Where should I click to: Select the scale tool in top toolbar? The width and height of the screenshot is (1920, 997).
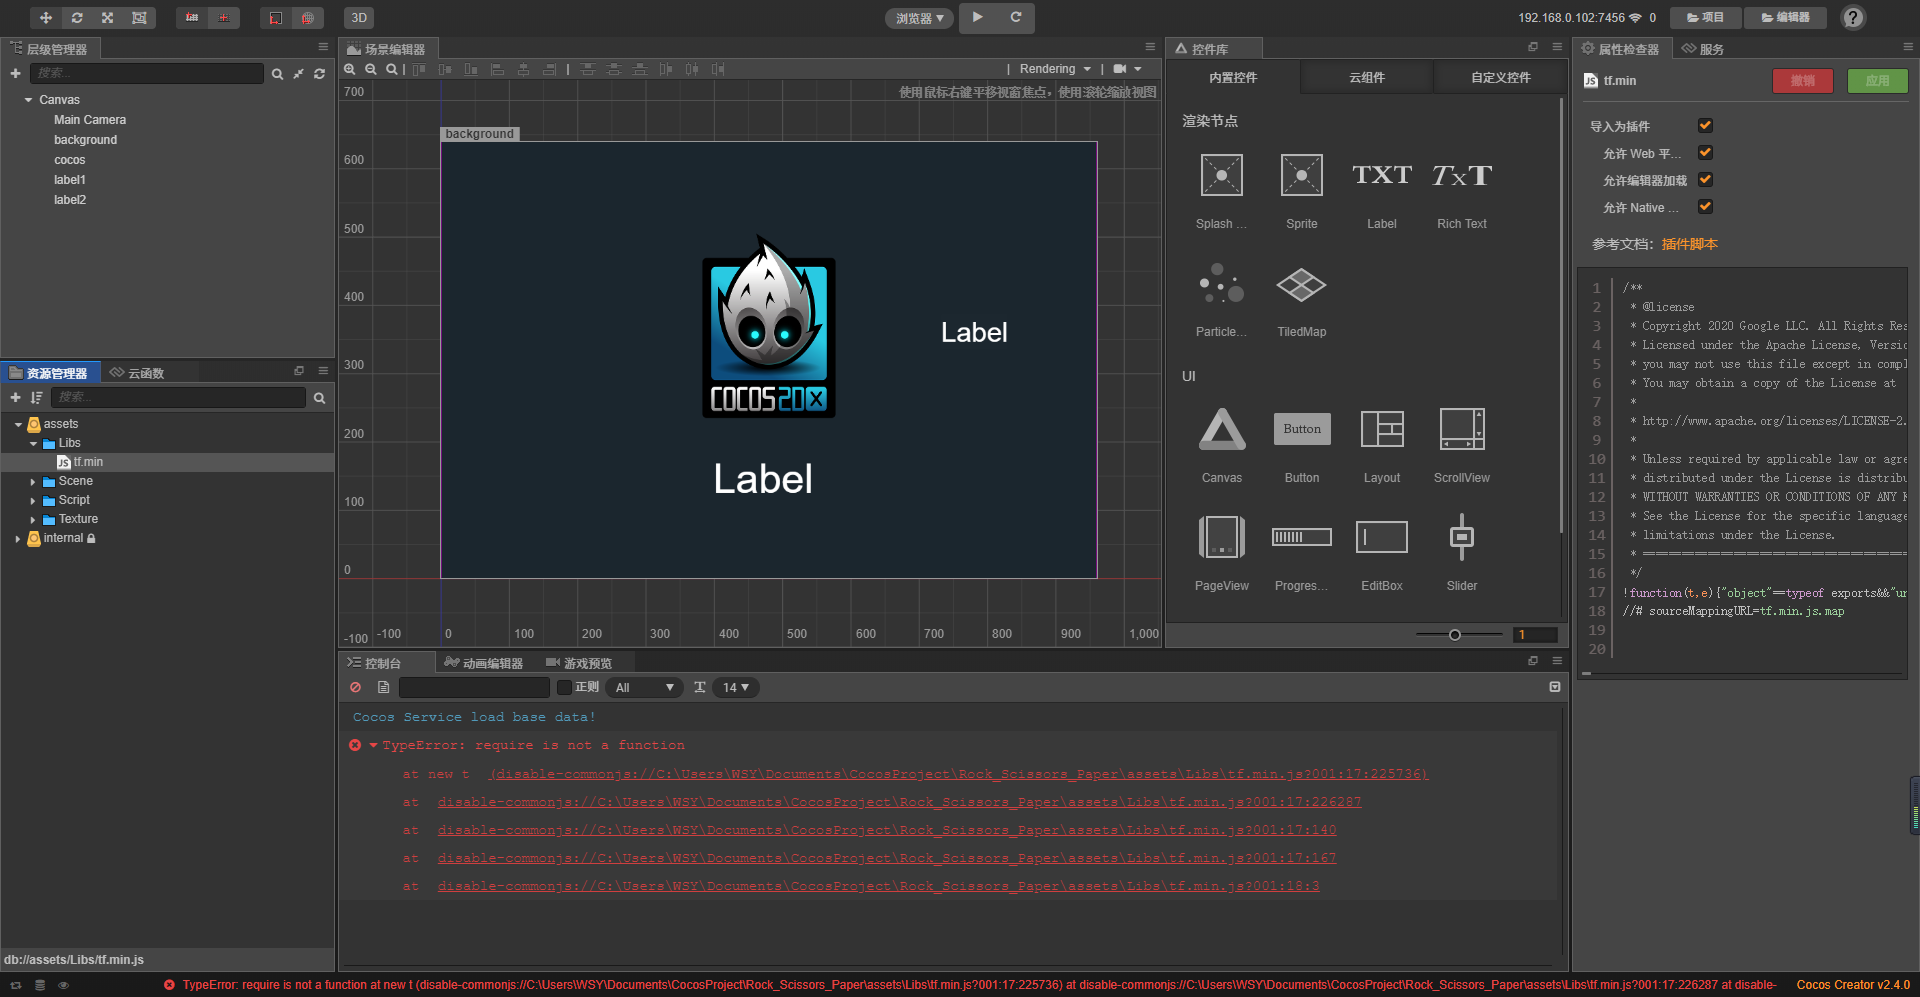tap(108, 18)
